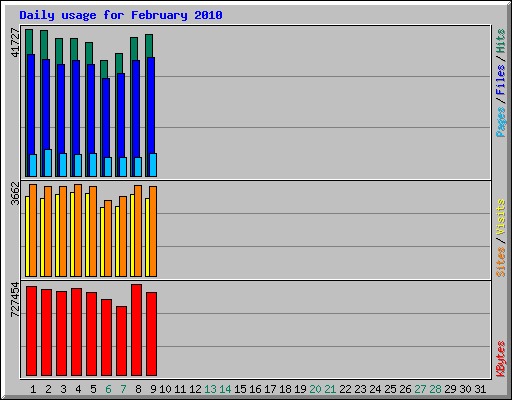Click the red KBytes bar for day 8
Viewport: 512px width, 400px height.
click(x=136, y=330)
